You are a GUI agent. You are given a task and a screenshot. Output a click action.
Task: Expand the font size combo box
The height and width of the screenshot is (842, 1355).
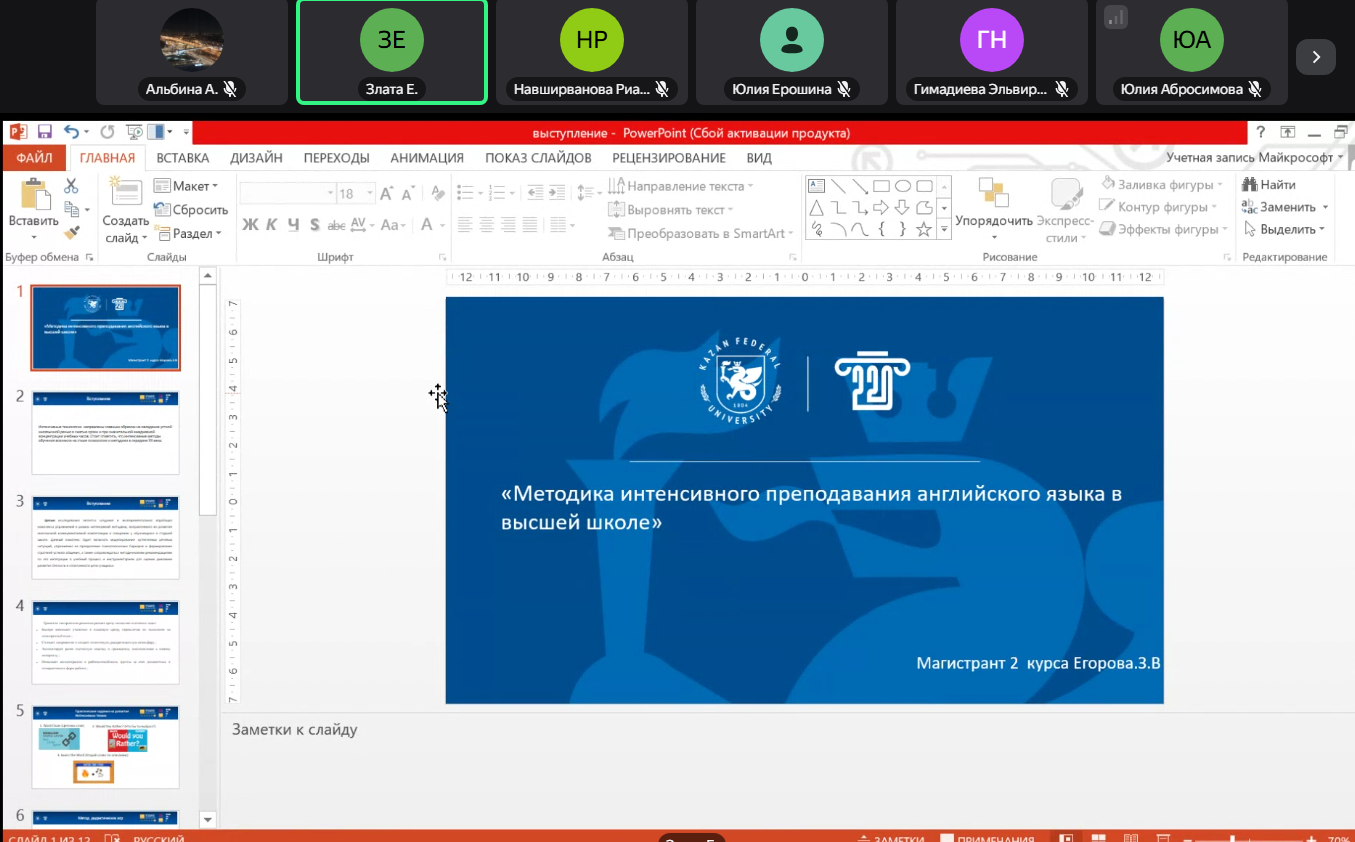coord(370,194)
